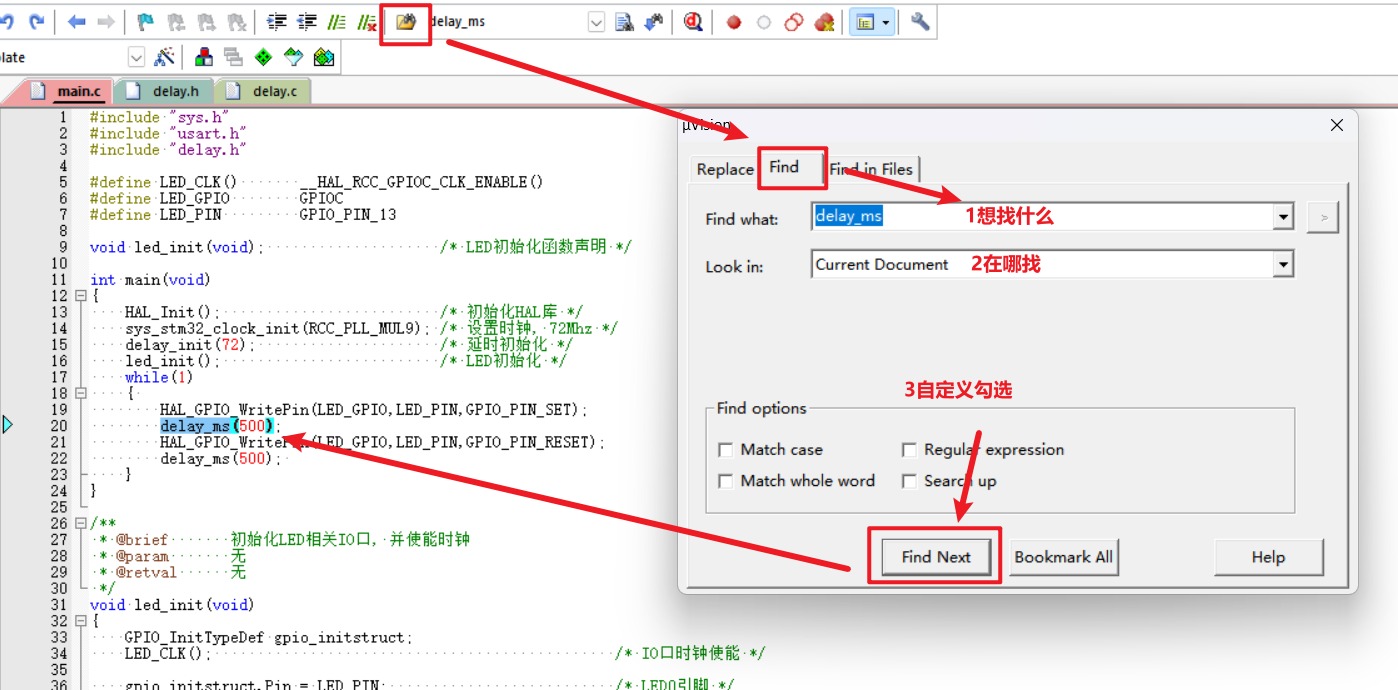Switch to the Find in Files tab
The image size is (1398, 690).
[871, 169]
